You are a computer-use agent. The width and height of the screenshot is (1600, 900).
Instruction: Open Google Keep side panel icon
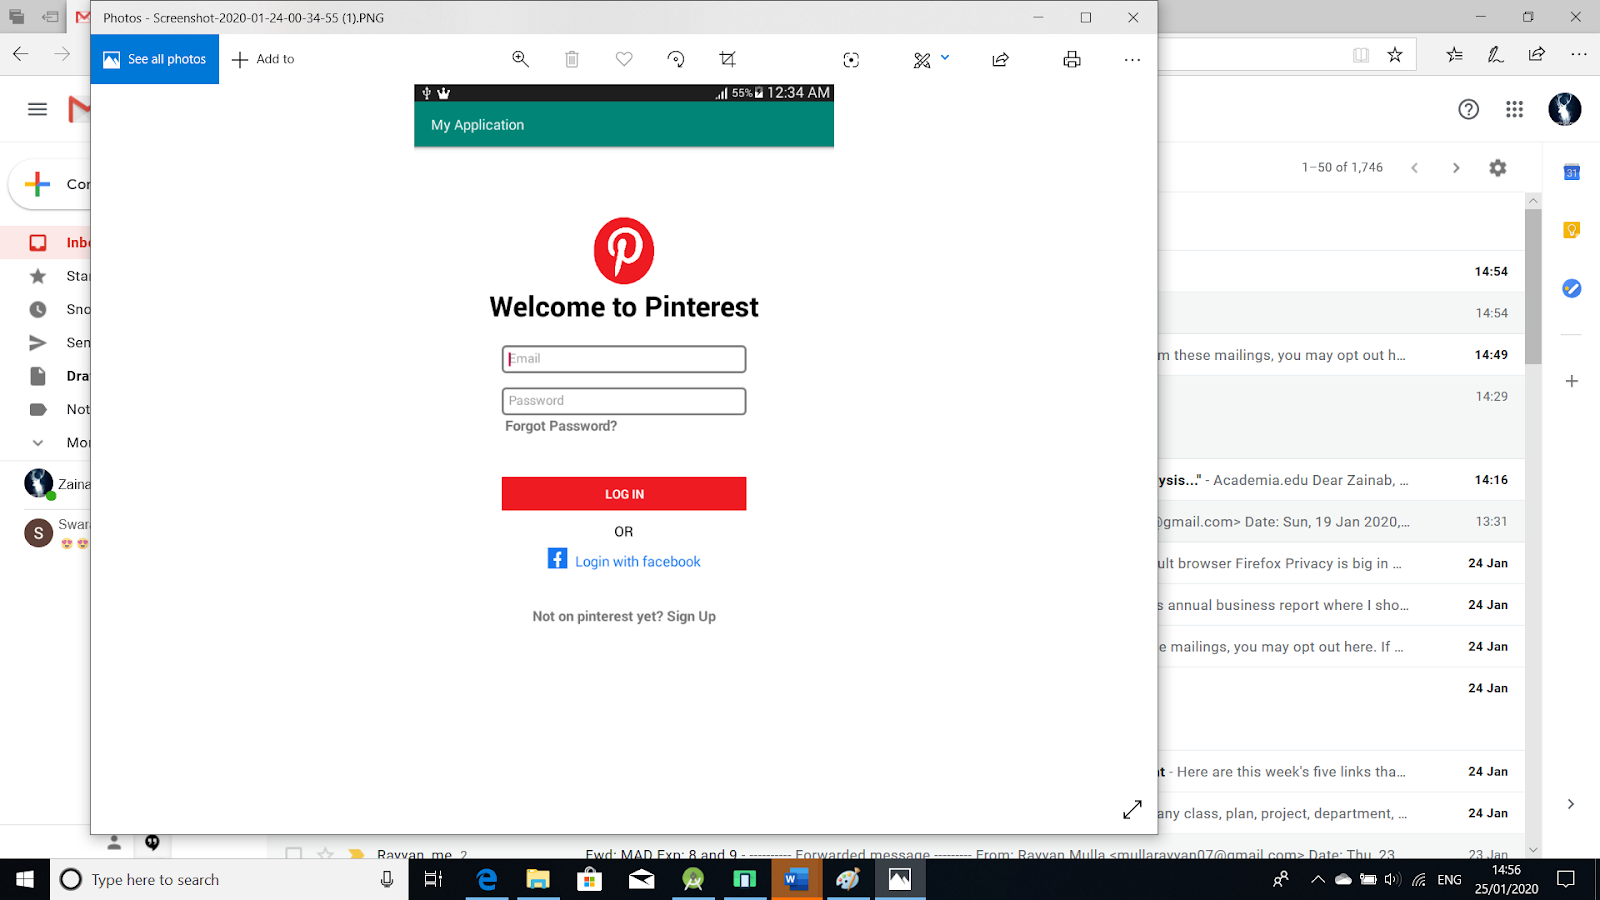click(x=1571, y=230)
